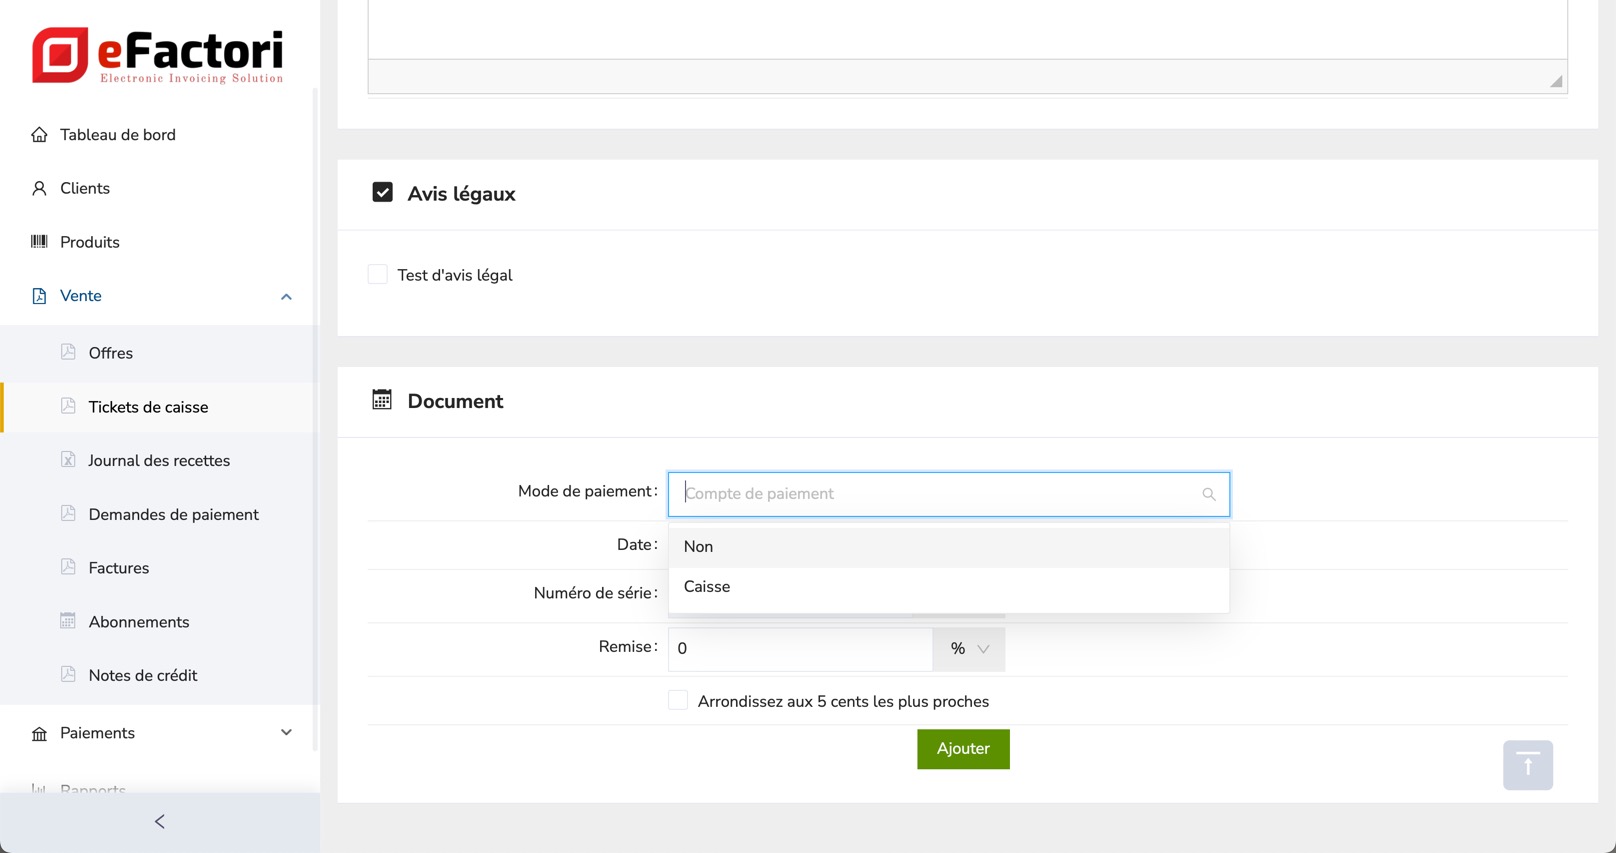Go to Journal des recettes
The height and width of the screenshot is (853, 1616).
[159, 461]
